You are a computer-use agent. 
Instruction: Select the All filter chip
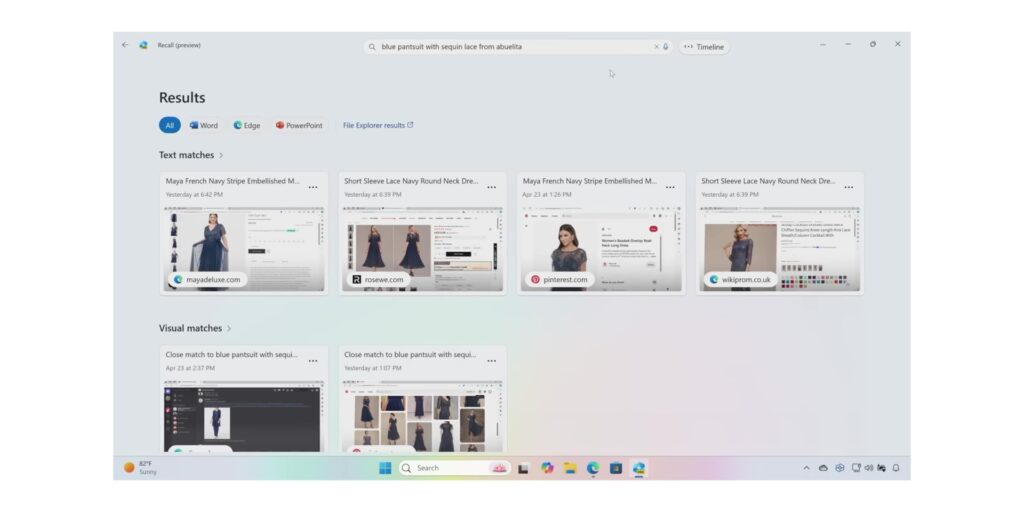(170, 125)
